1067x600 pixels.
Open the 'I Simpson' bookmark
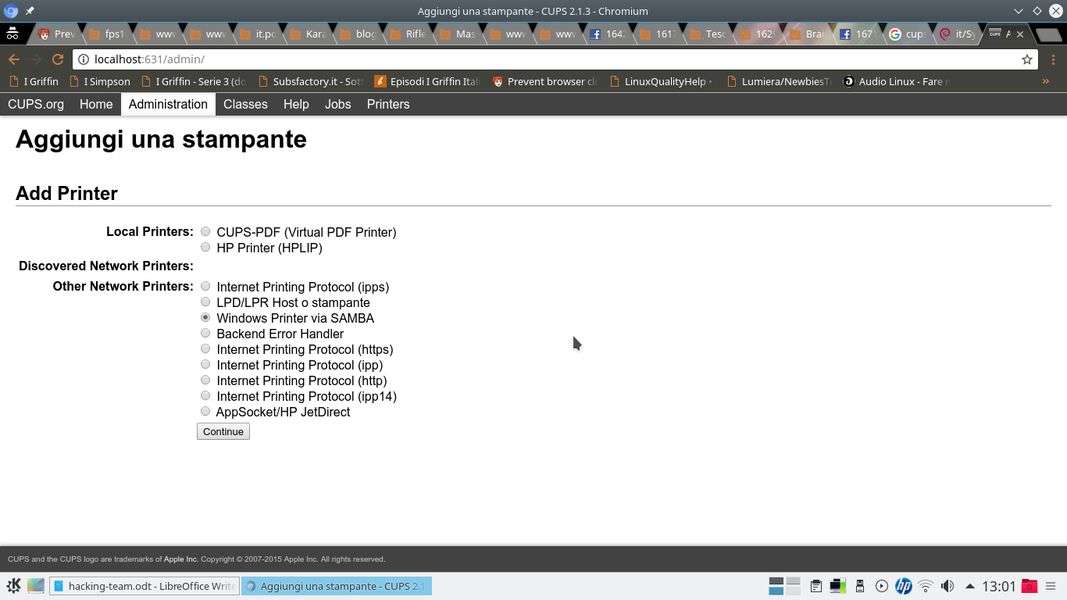(100, 81)
